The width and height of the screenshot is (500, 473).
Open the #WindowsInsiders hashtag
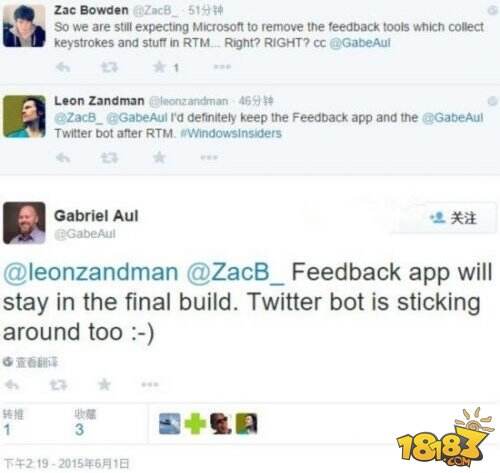tap(231, 134)
